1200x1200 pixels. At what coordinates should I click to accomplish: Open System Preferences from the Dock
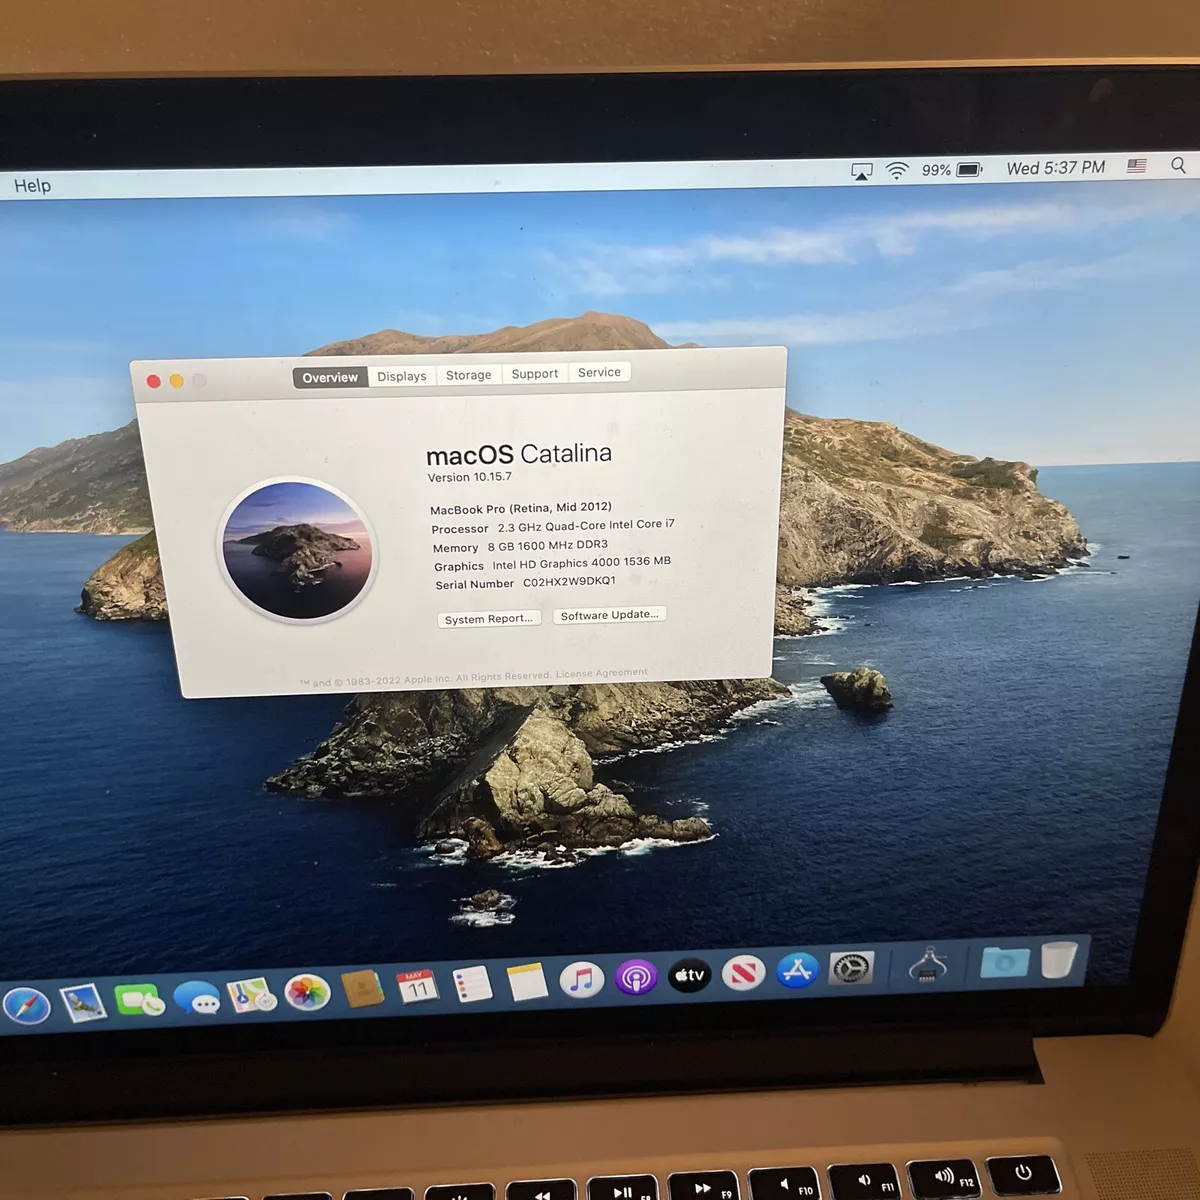click(x=851, y=967)
